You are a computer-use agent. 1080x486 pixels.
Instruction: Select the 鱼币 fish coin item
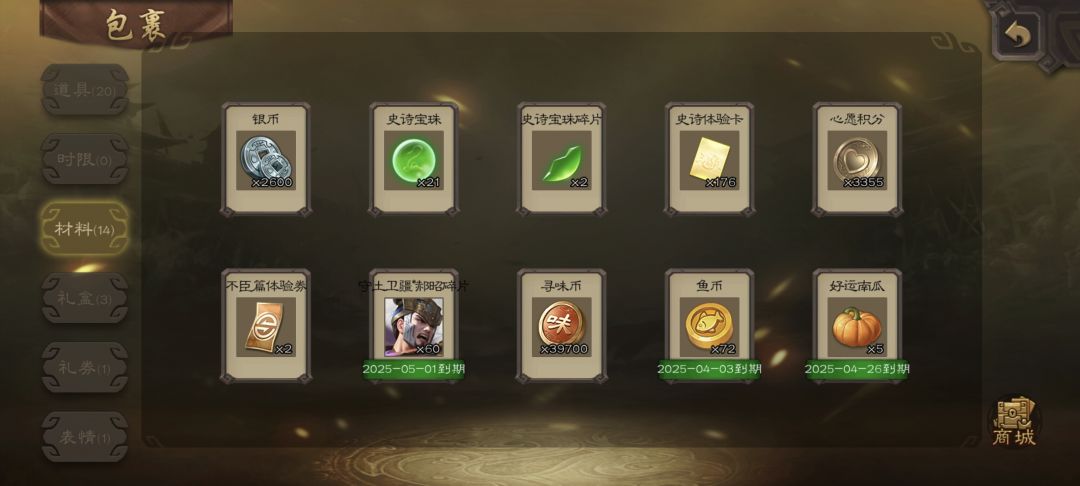click(x=709, y=326)
